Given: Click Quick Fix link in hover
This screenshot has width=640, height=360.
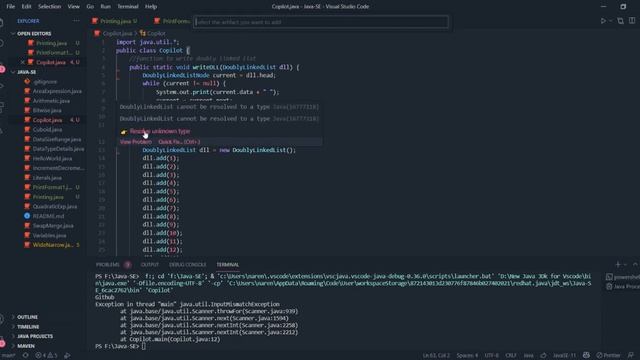Looking at the screenshot, I should [x=179, y=142].
